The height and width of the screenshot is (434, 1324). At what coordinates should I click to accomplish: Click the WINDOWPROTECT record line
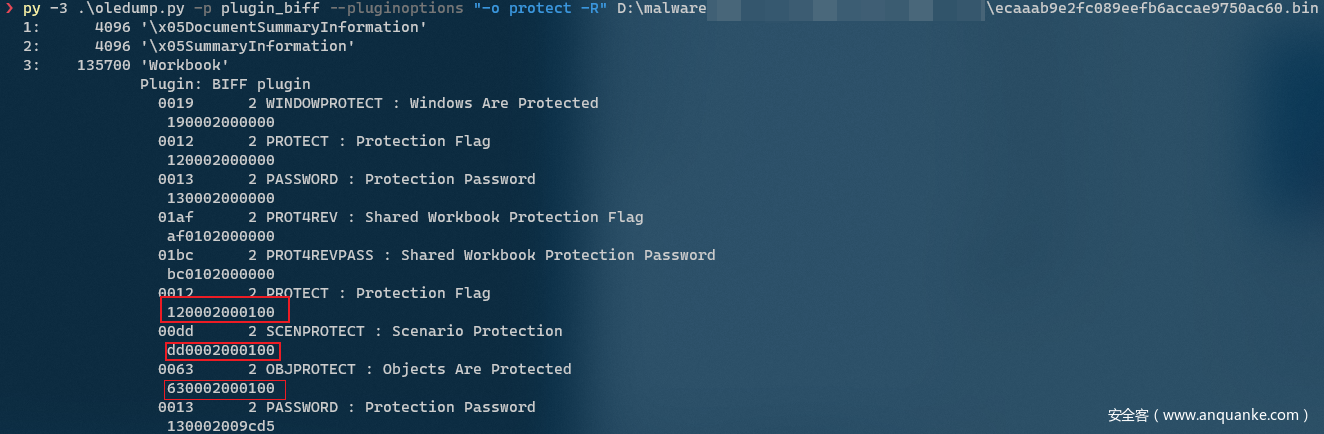(378, 103)
